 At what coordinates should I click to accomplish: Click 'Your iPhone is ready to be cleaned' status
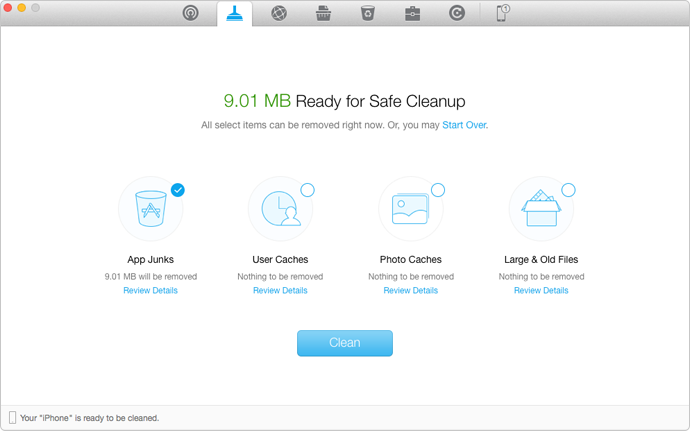pos(89,418)
